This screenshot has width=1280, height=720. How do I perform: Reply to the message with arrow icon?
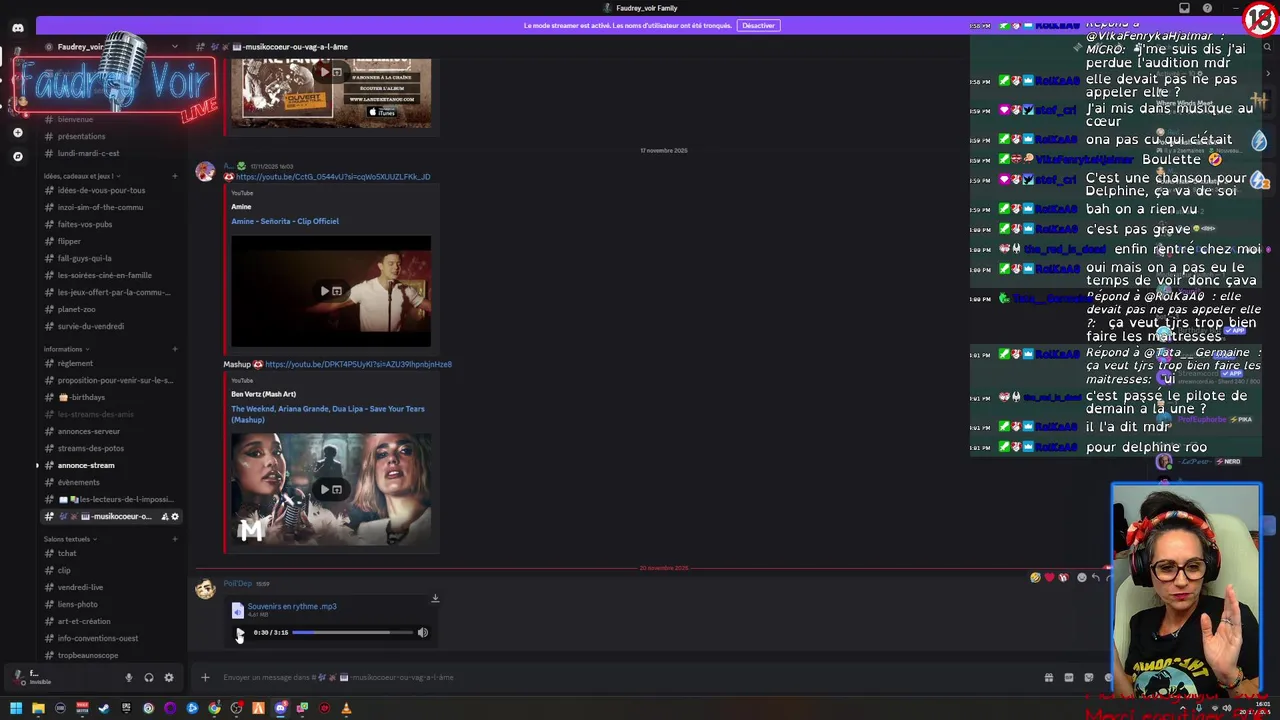pos(1096,578)
